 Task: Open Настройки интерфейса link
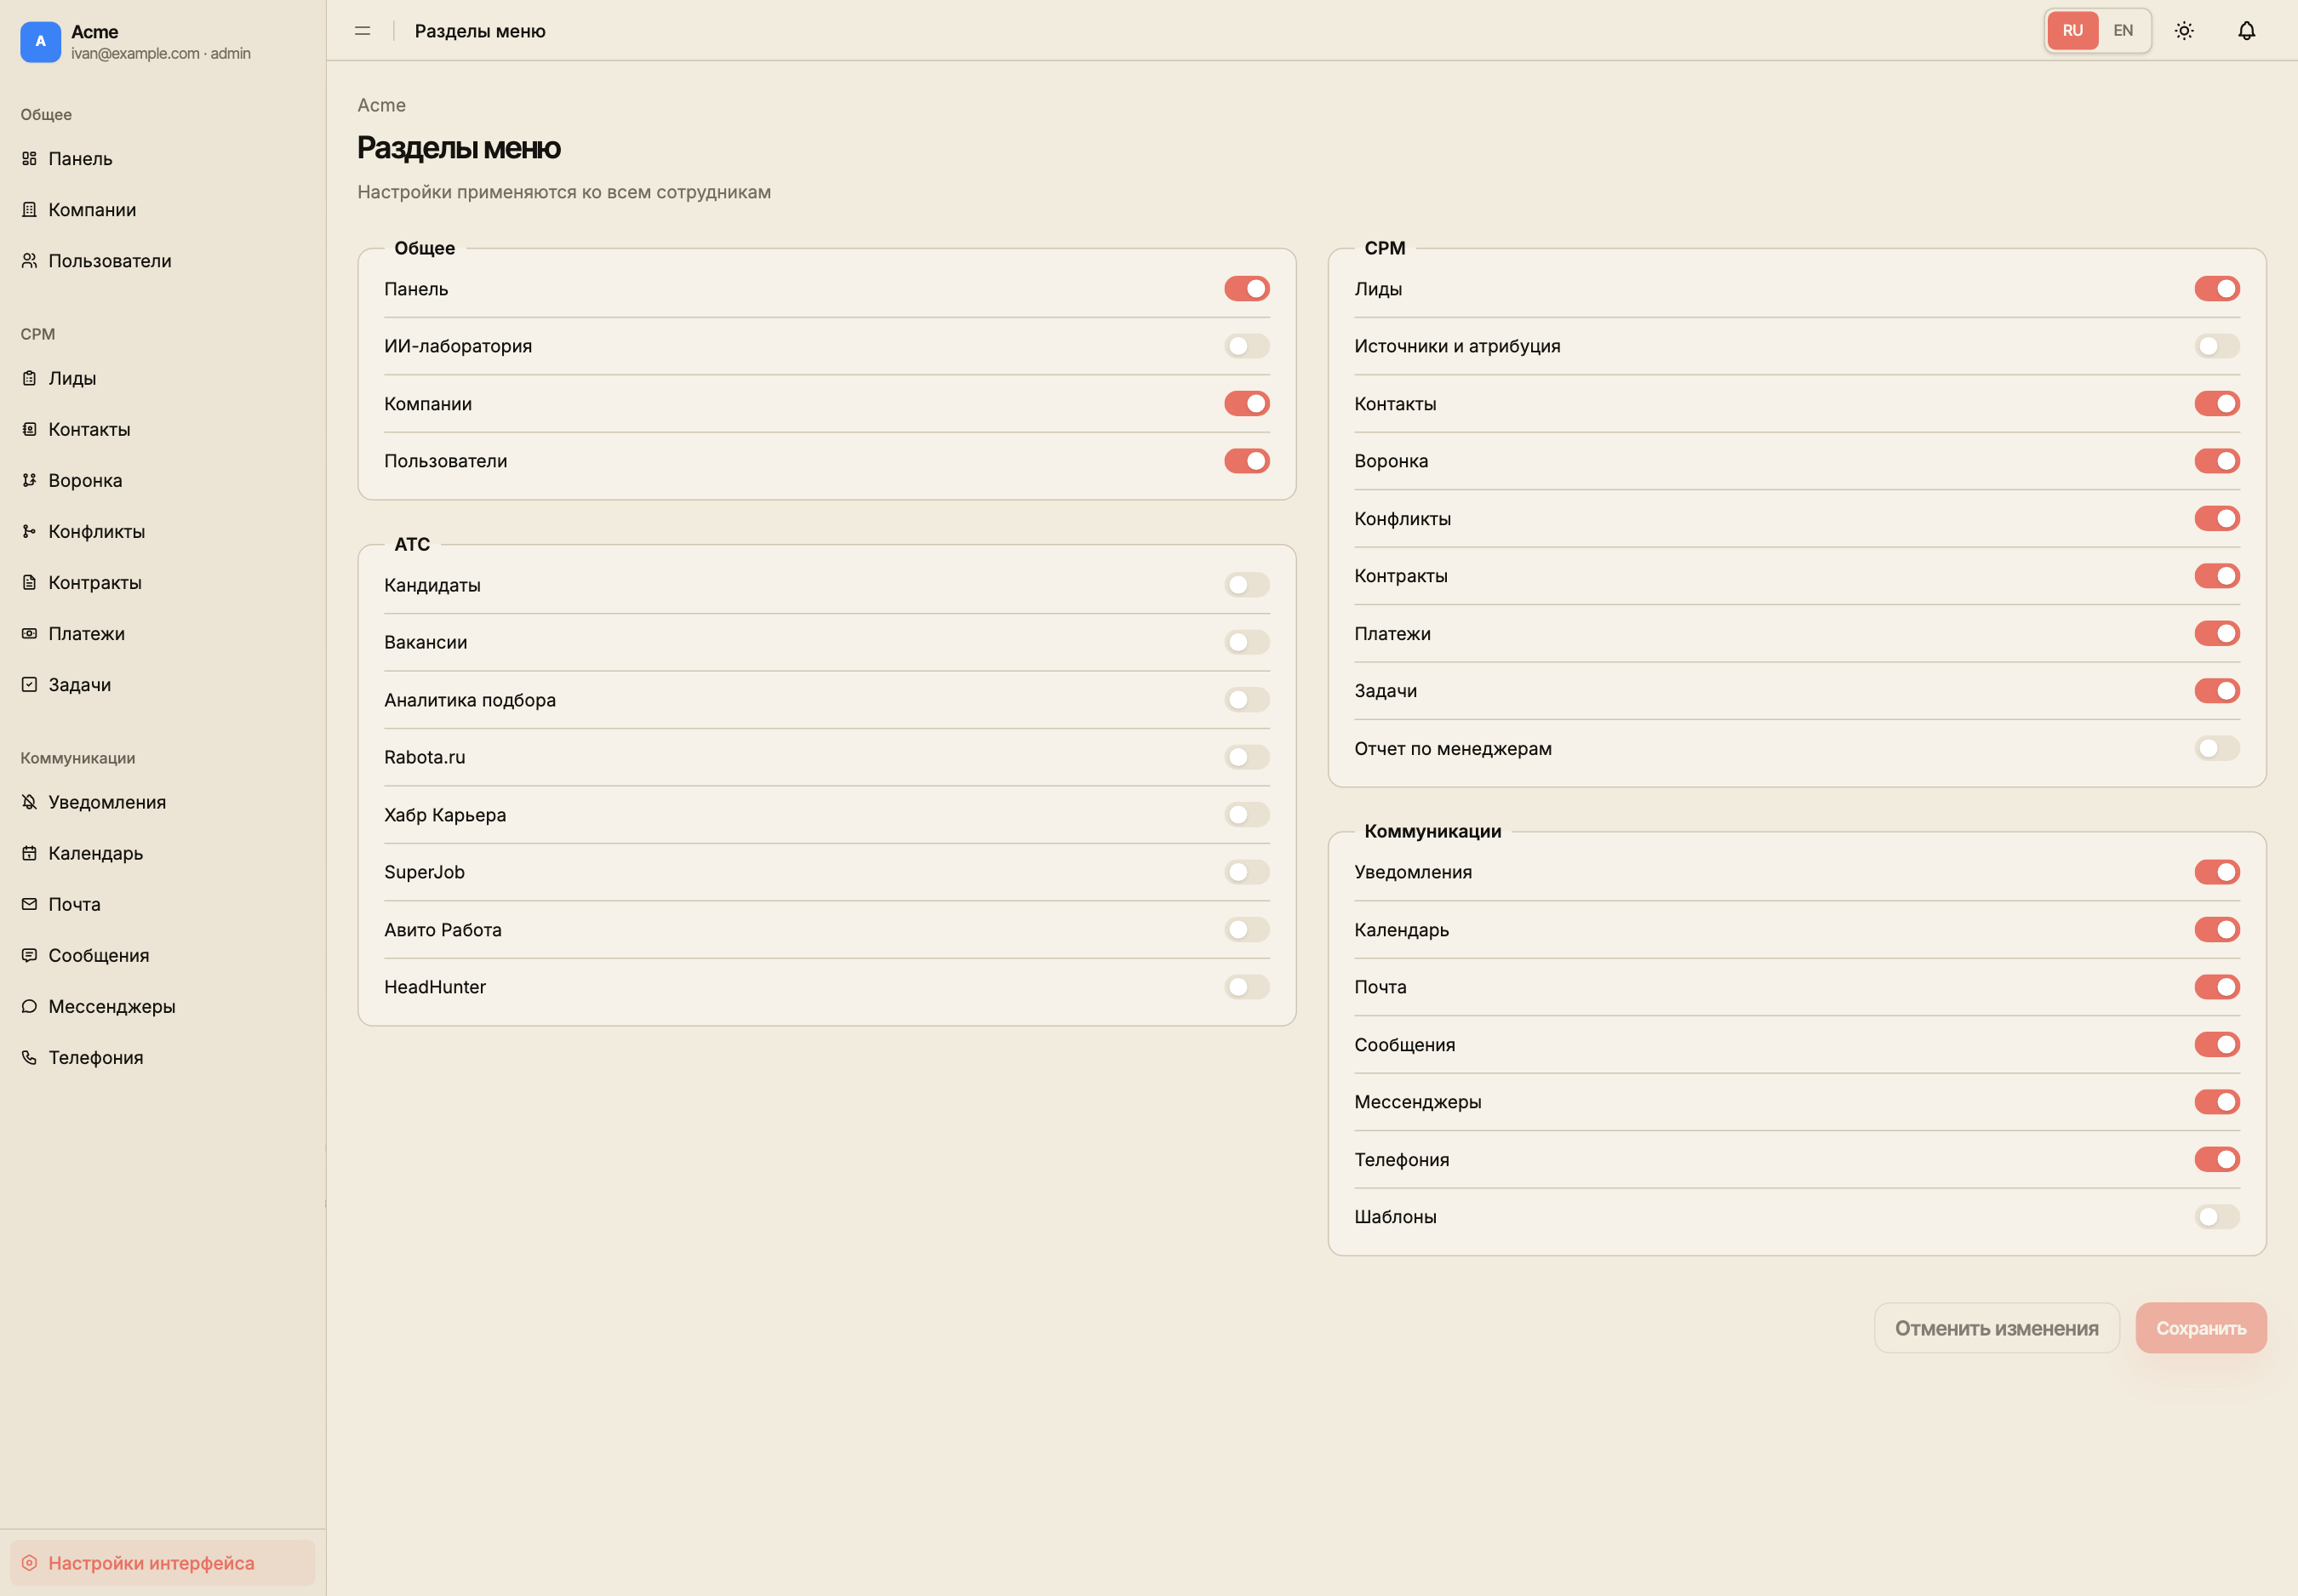pyautogui.click(x=162, y=1562)
